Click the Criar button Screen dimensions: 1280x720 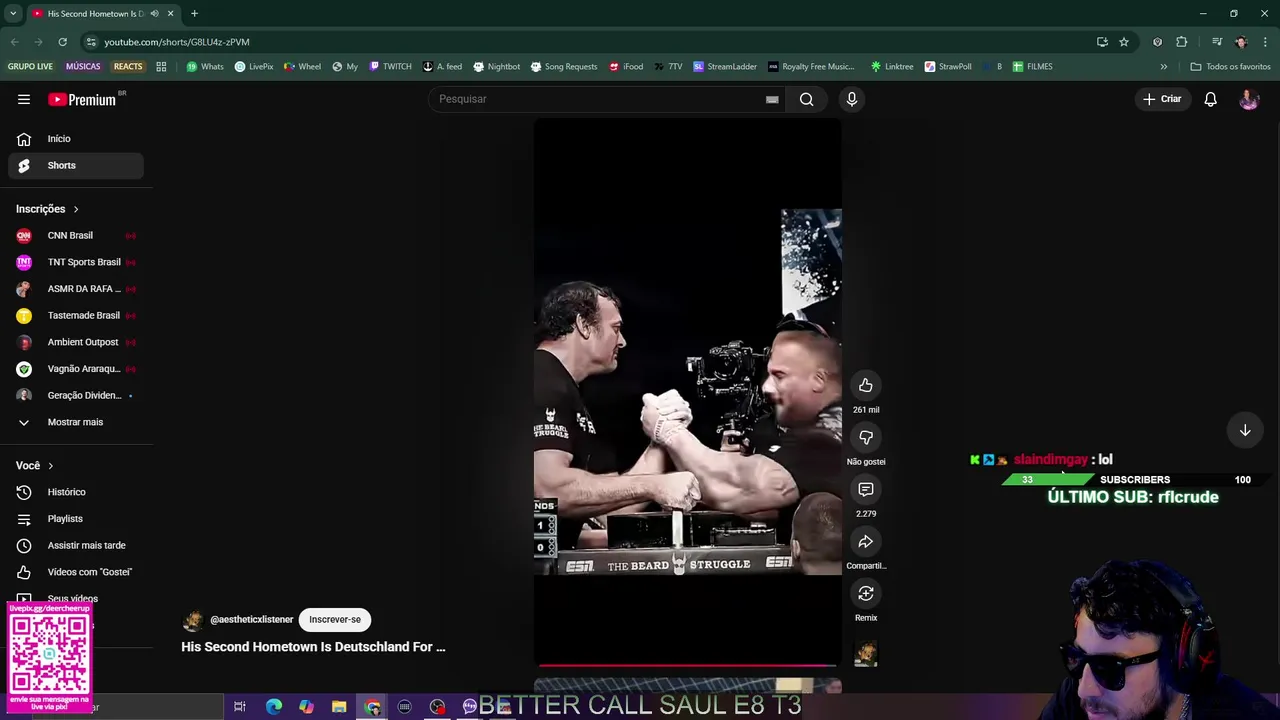point(1162,99)
